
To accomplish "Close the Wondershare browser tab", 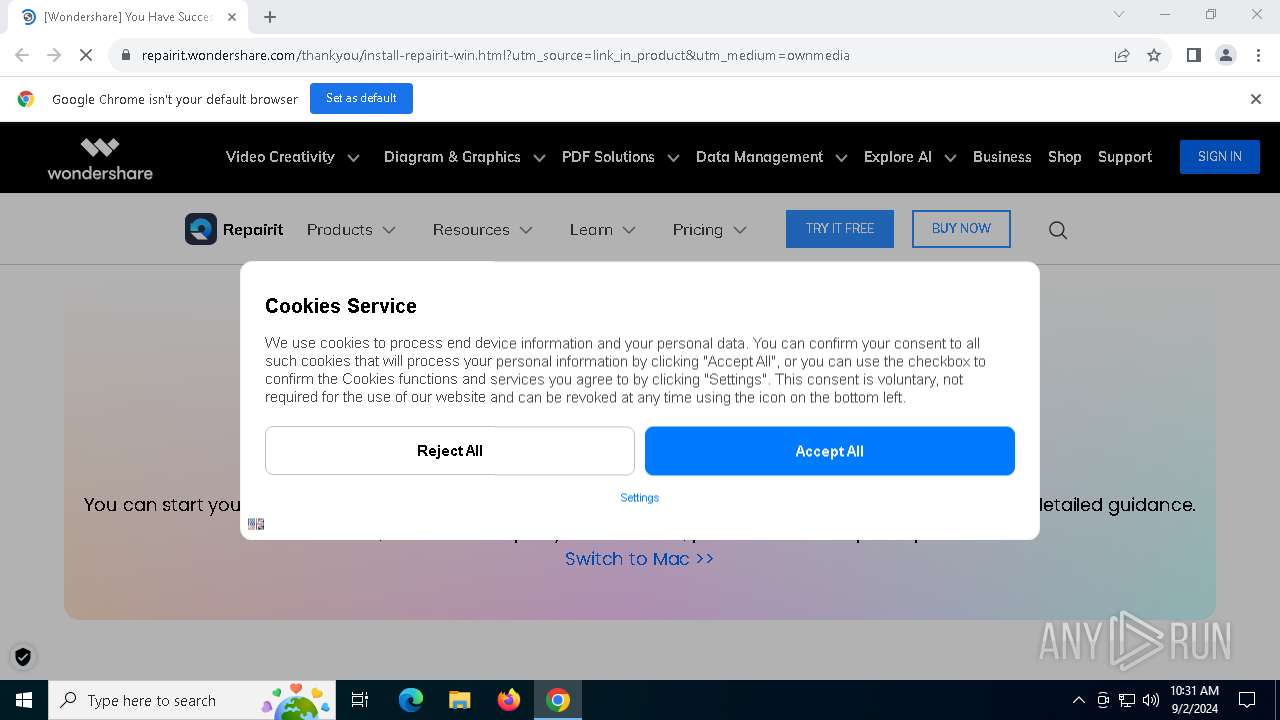I will click(x=232, y=17).
